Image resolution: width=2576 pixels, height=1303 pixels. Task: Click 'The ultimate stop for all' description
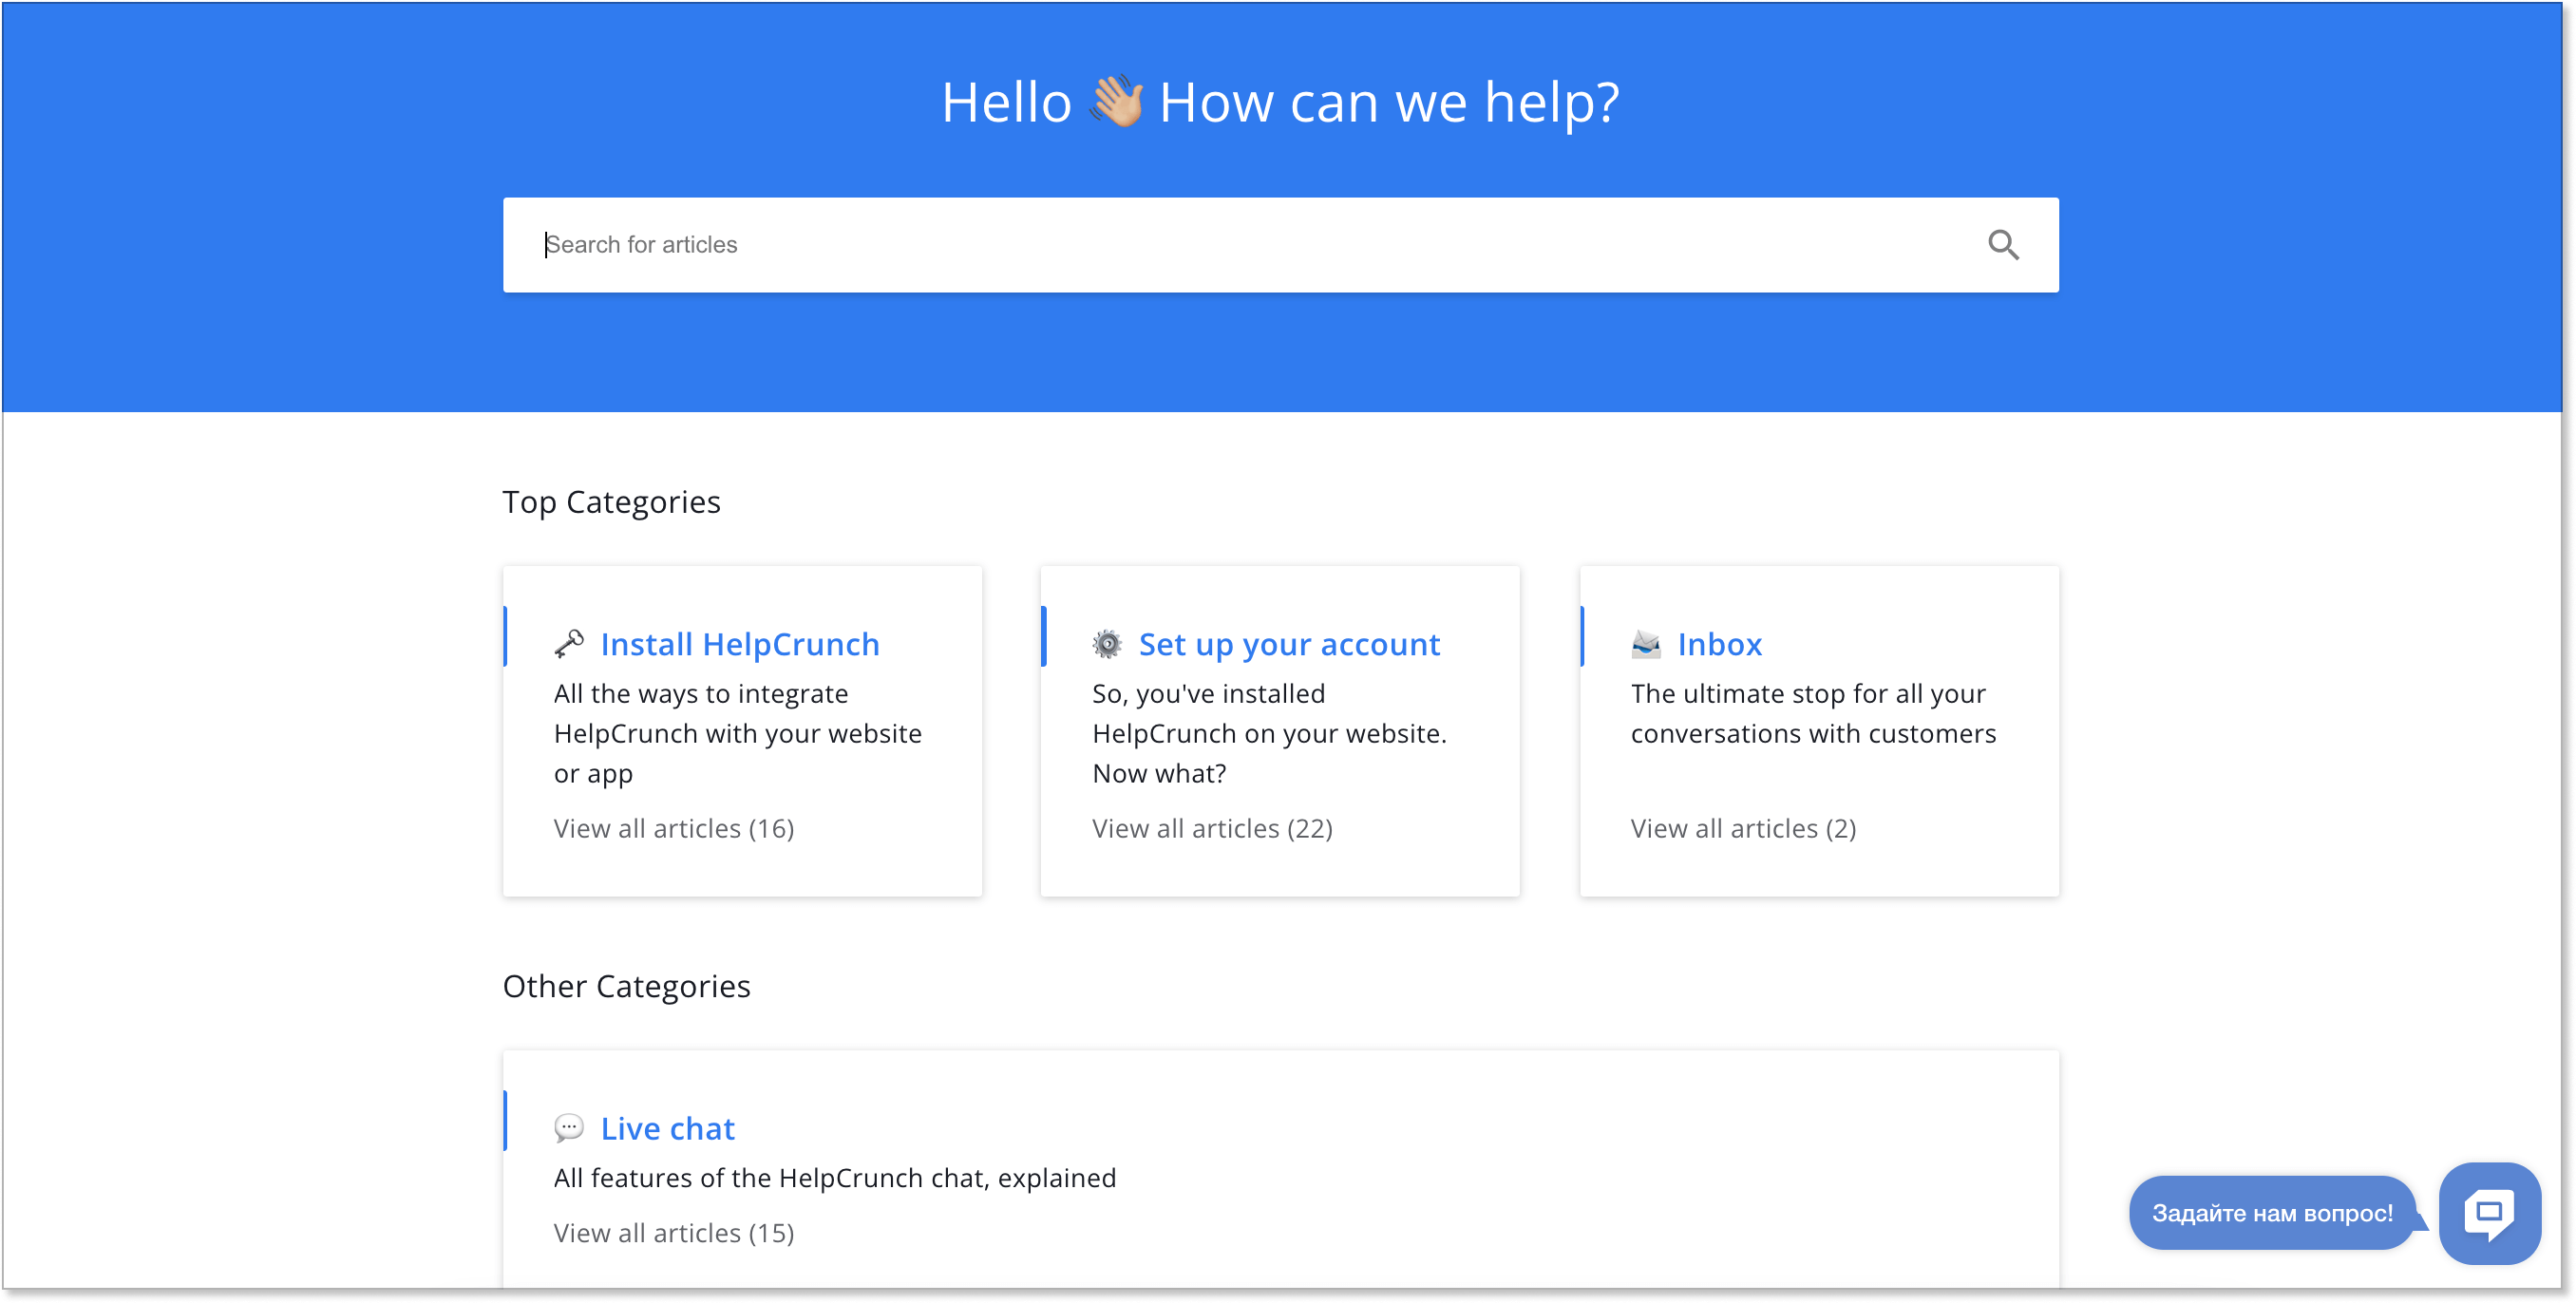coord(1813,713)
